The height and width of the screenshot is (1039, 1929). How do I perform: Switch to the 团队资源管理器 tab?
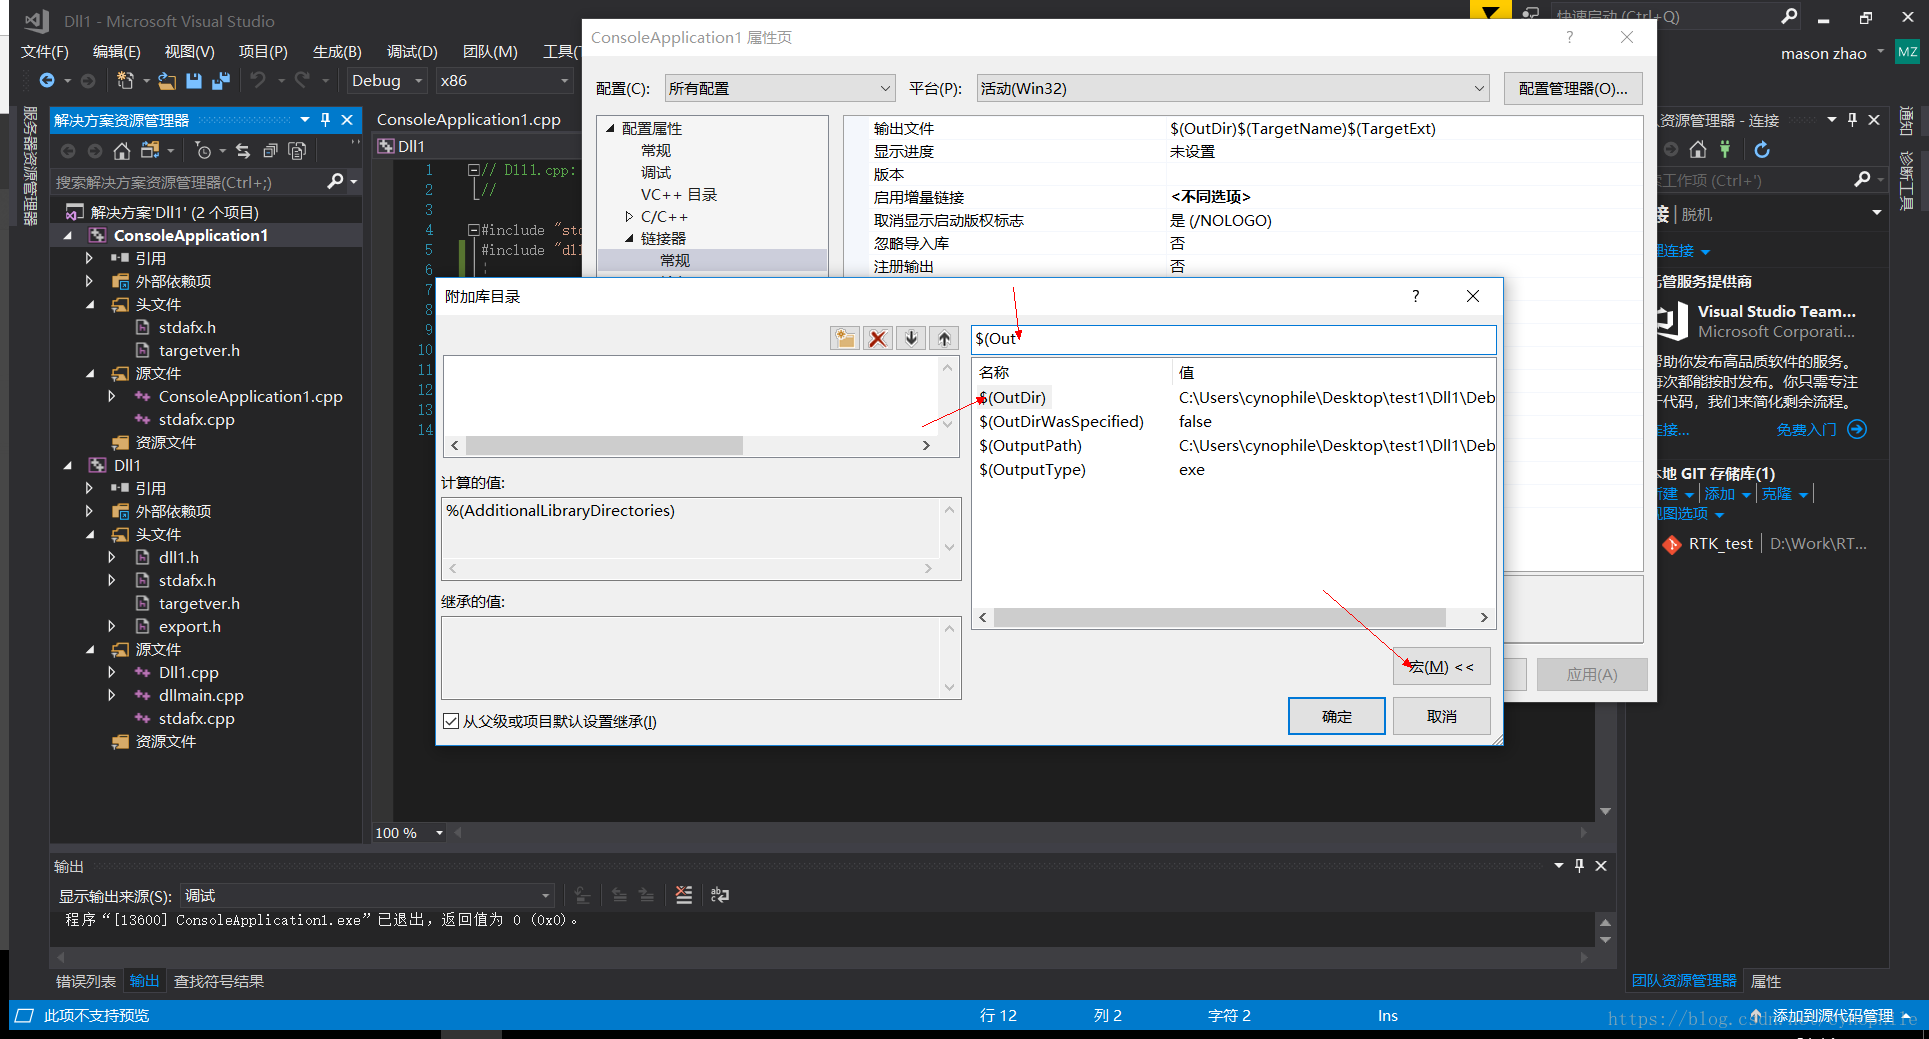pyautogui.click(x=1684, y=980)
